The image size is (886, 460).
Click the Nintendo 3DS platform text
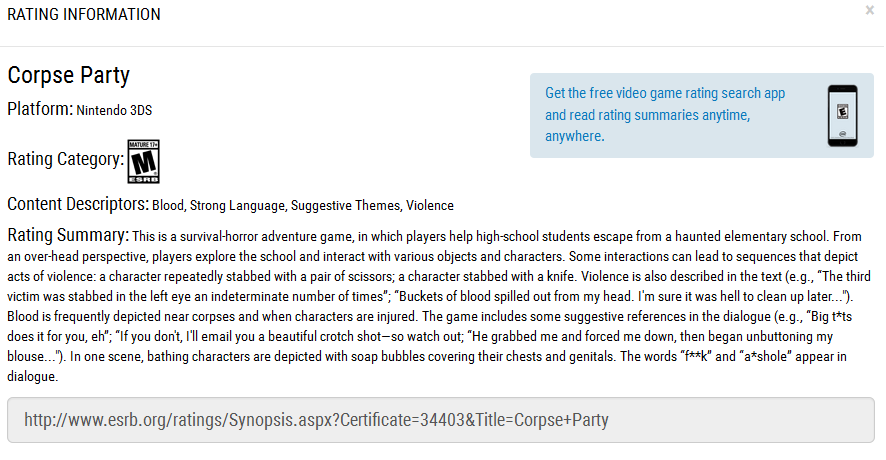click(114, 110)
